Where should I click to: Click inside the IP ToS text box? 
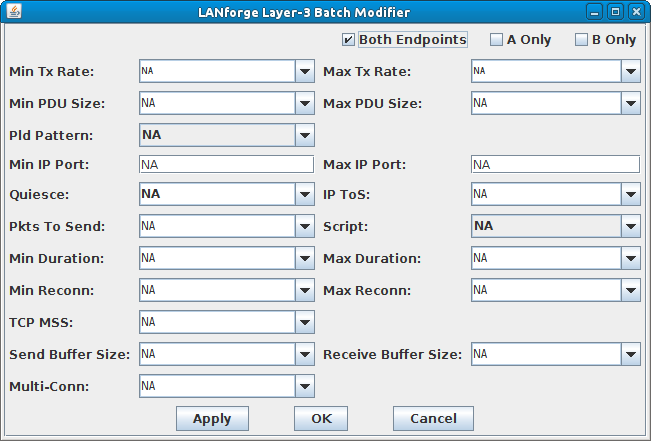(x=546, y=194)
